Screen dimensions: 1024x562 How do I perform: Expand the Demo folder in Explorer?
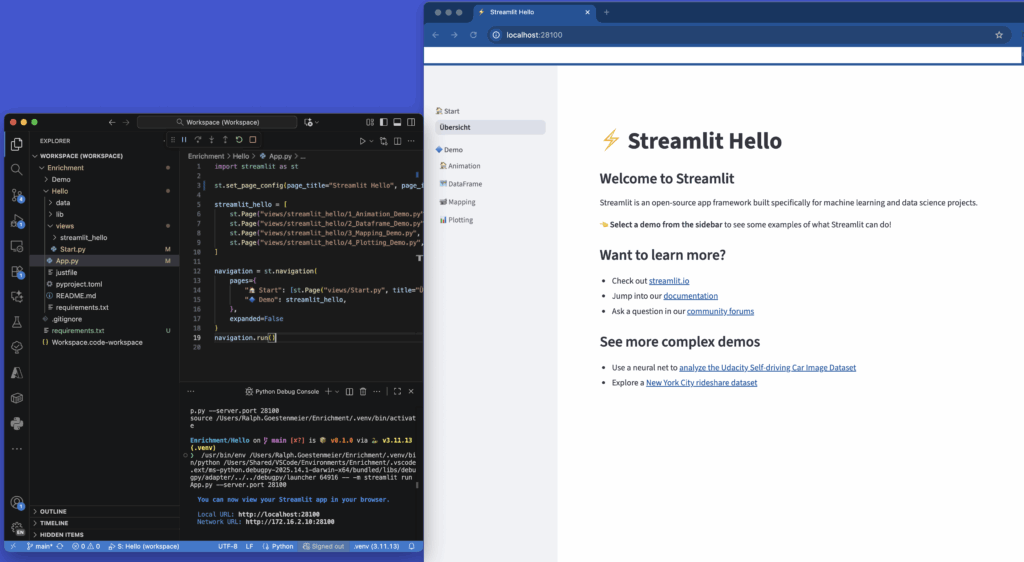pyautogui.click(x=61, y=179)
